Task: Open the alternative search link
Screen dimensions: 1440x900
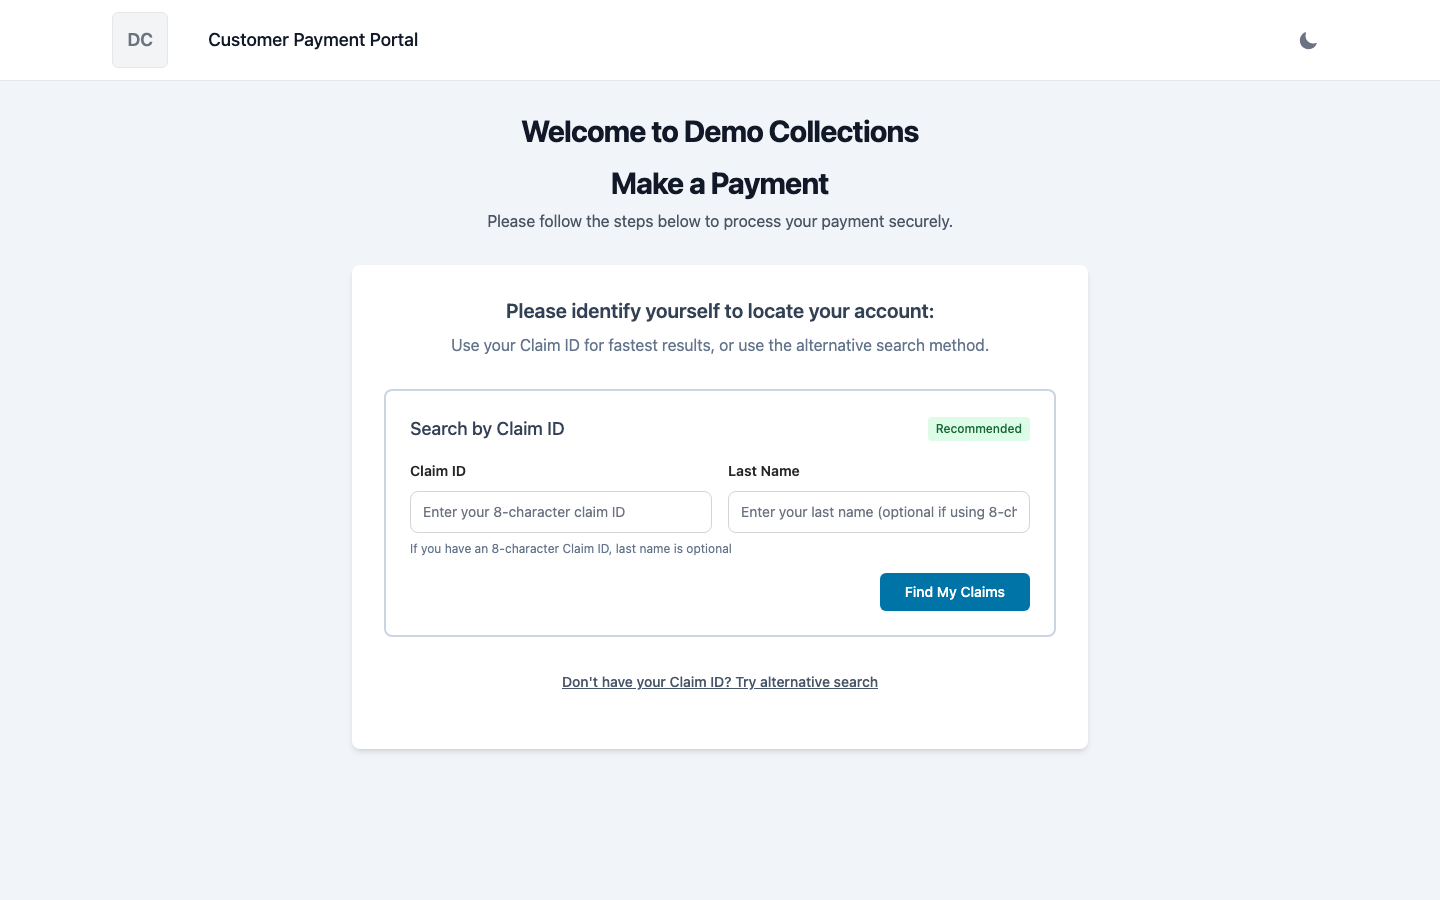Action: (x=719, y=682)
